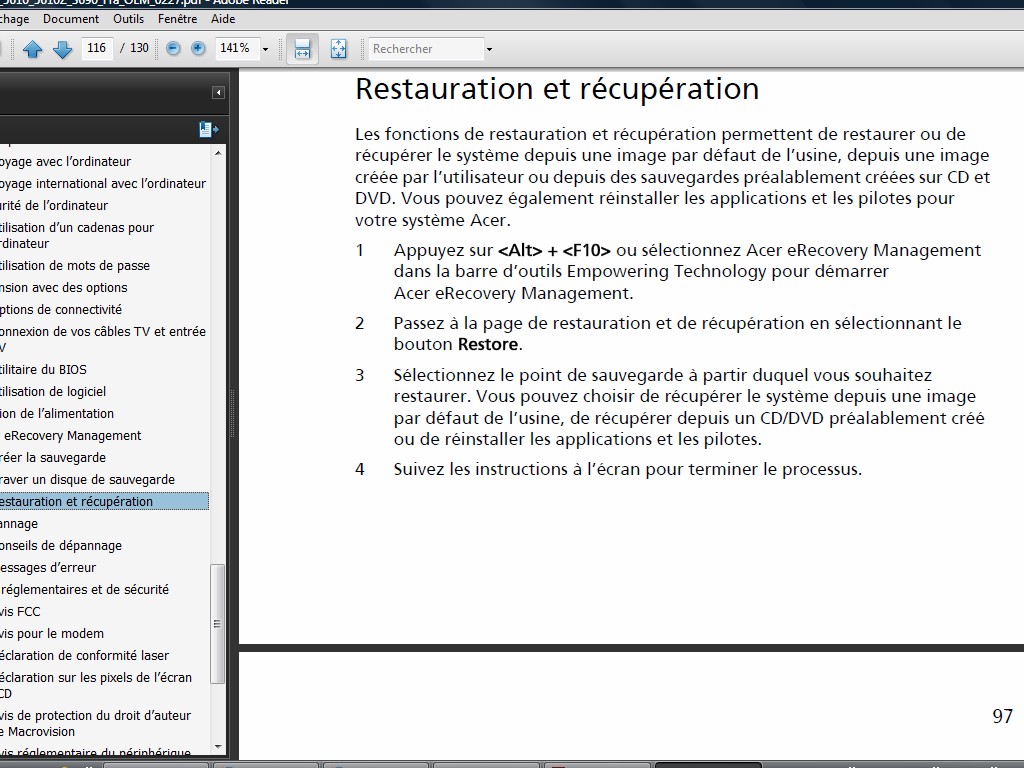Open the Rechercher search options dropdown
Image resolution: width=1024 pixels, height=768 pixels.
(x=489, y=49)
